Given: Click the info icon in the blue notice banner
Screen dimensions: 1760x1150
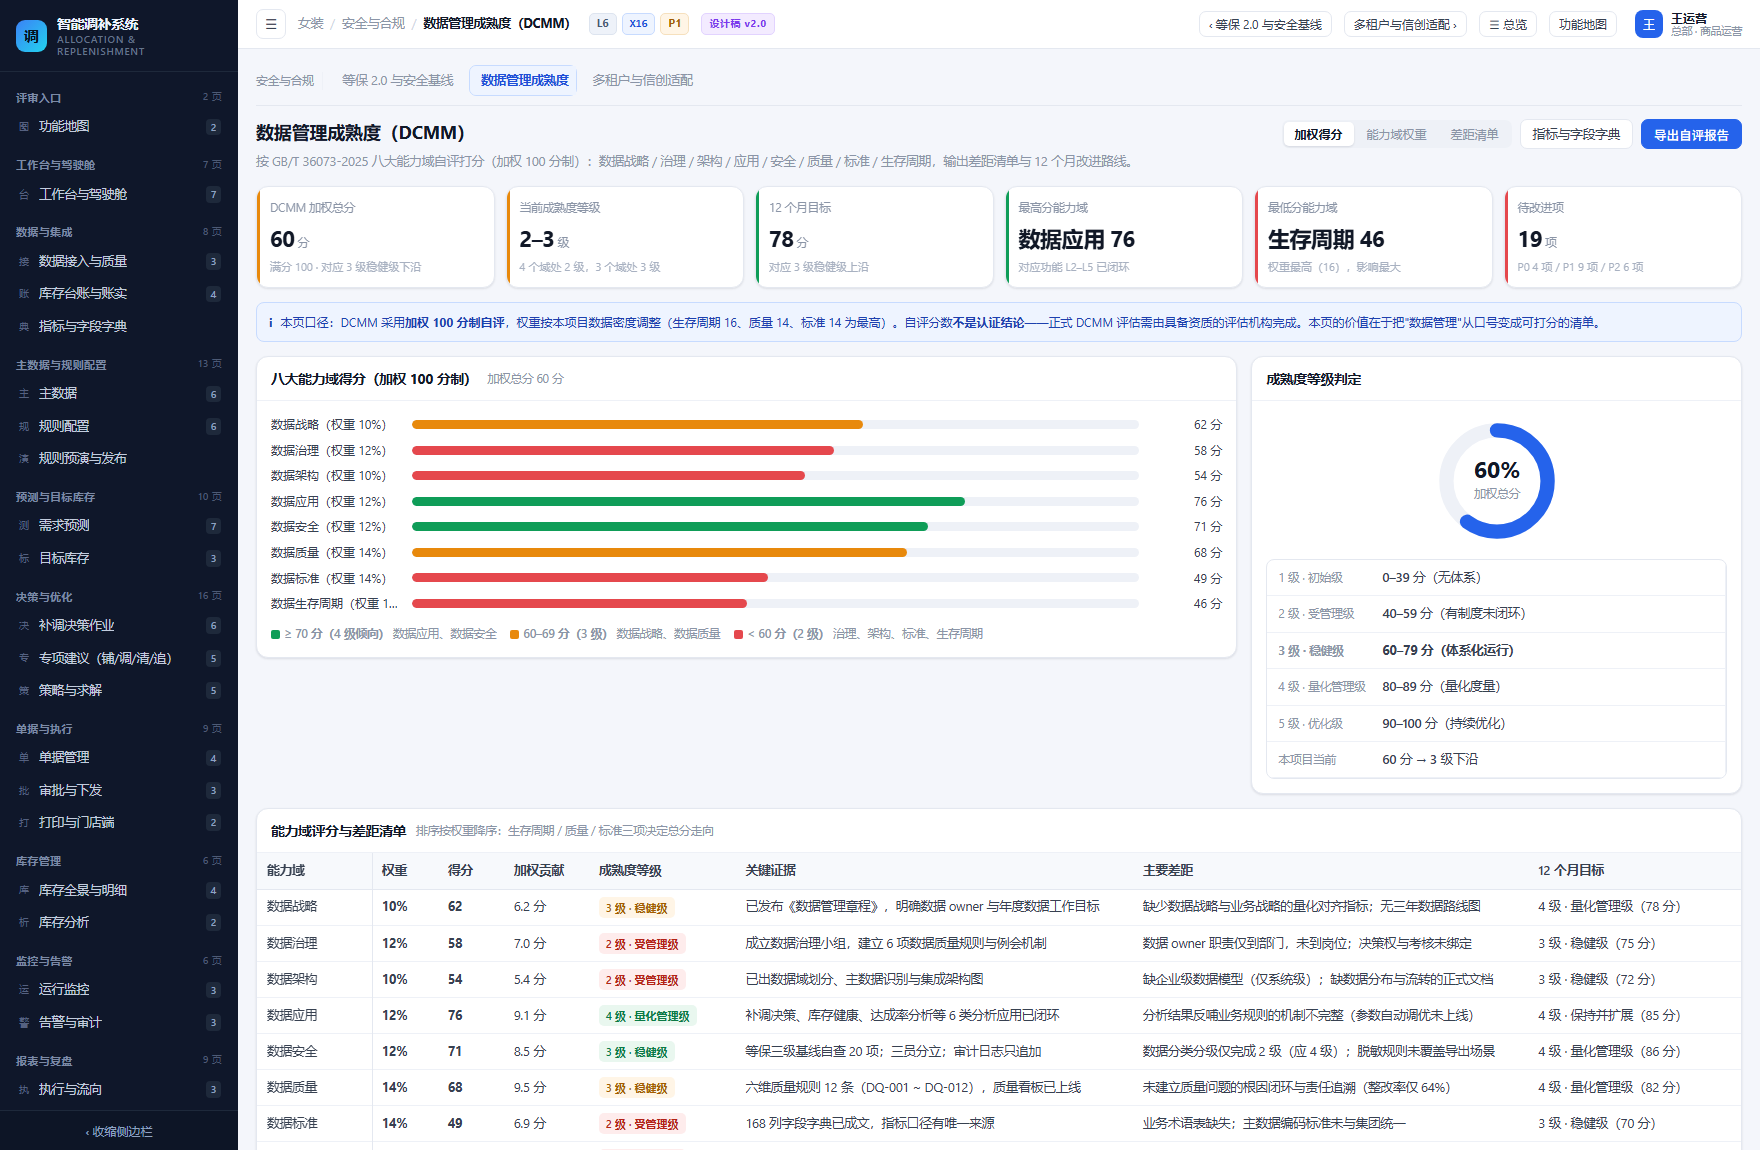Looking at the screenshot, I should coord(270,323).
